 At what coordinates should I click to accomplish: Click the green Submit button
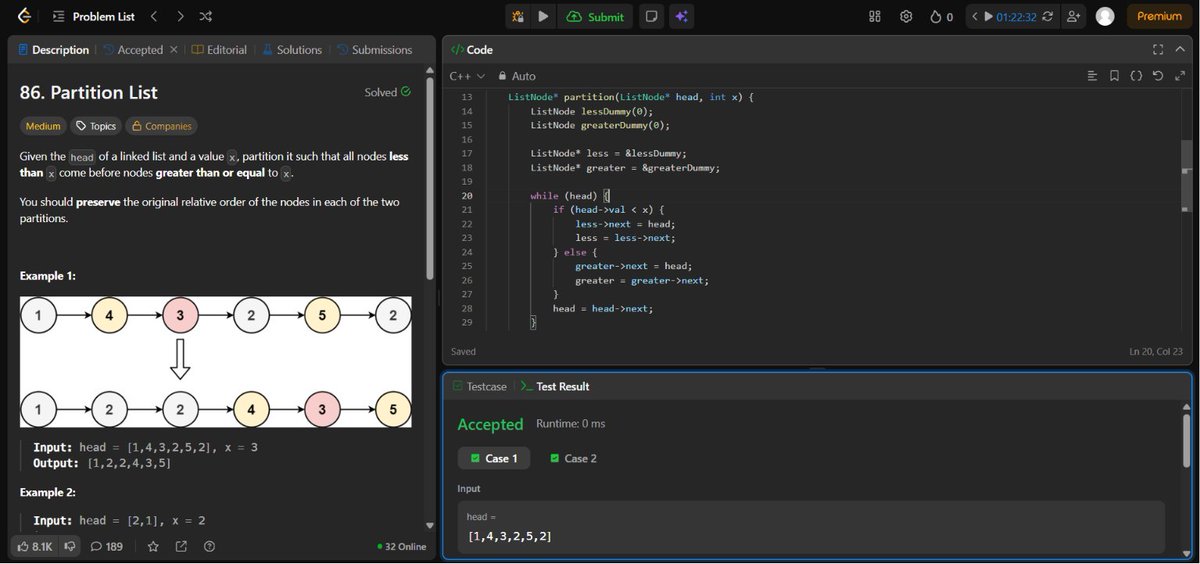pos(596,17)
